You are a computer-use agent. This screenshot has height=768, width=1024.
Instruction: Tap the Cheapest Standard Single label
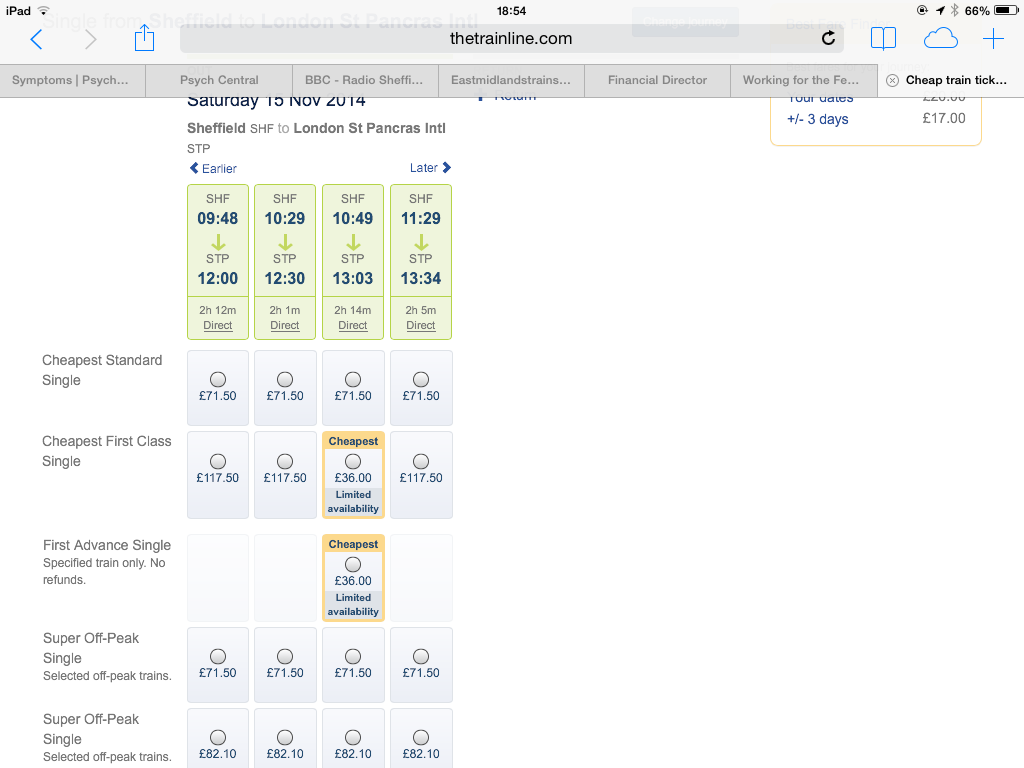(x=102, y=370)
